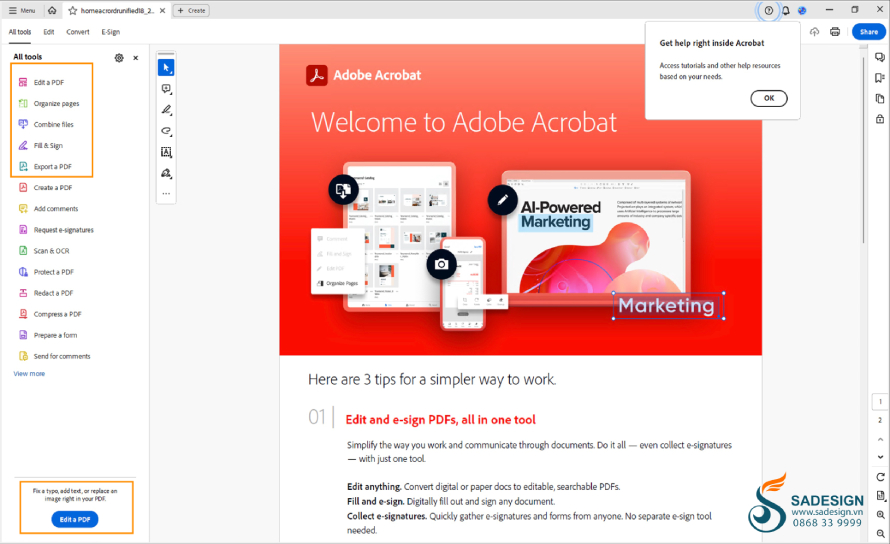This screenshot has width=890, height=544.
Task: Show more quick toolbar options
Action: click(x=166, y=194)
